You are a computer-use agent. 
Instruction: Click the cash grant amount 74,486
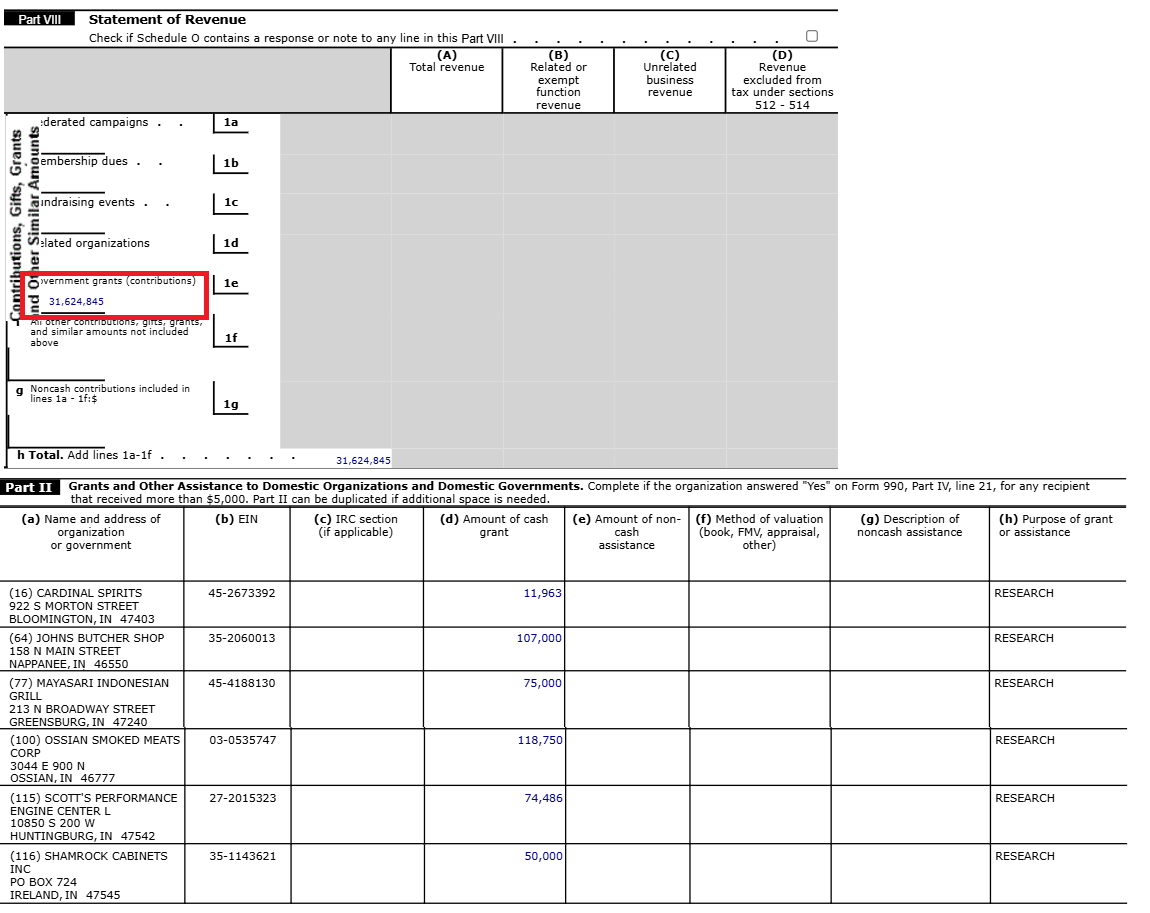[543, 799]
